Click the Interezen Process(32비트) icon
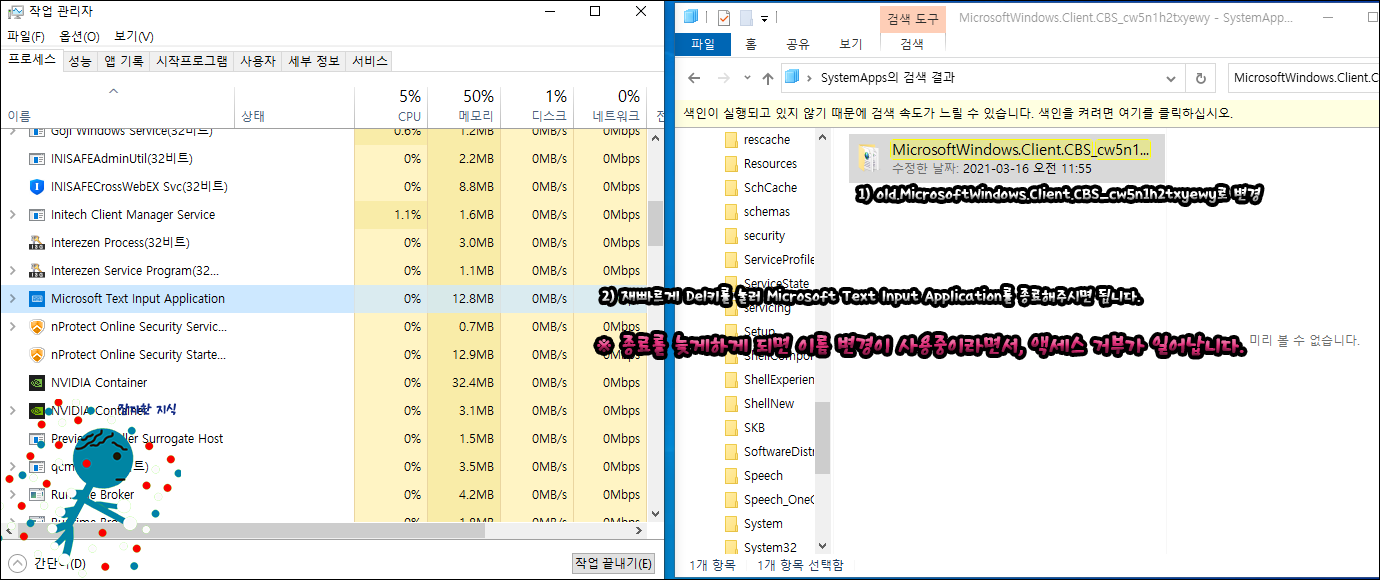Image resolution: width=1380 pixels, height=580 pixels. [x=37, y=242]
